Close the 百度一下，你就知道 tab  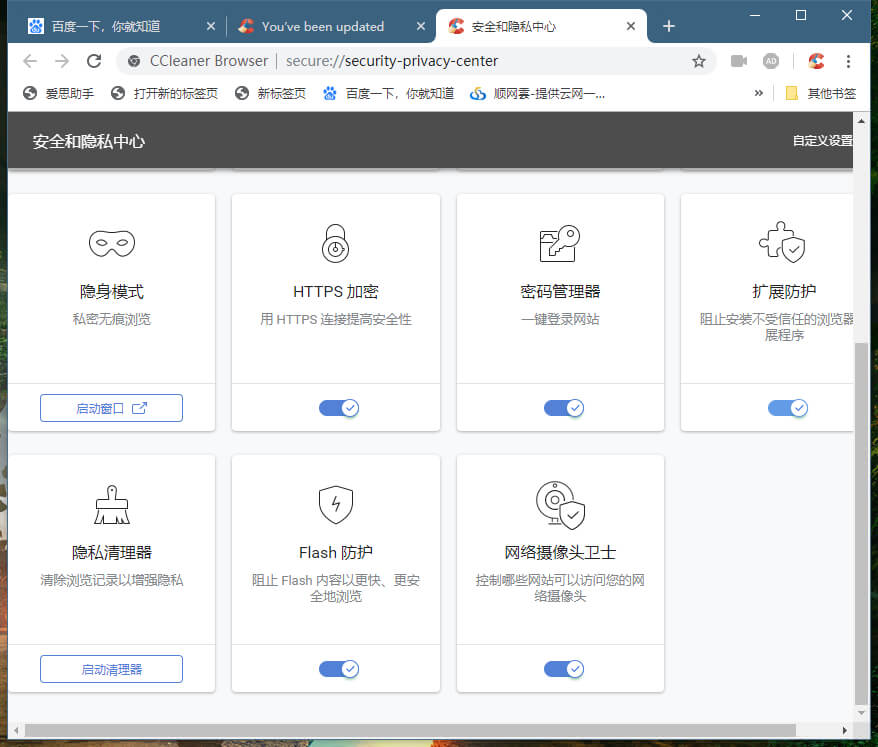211,26
